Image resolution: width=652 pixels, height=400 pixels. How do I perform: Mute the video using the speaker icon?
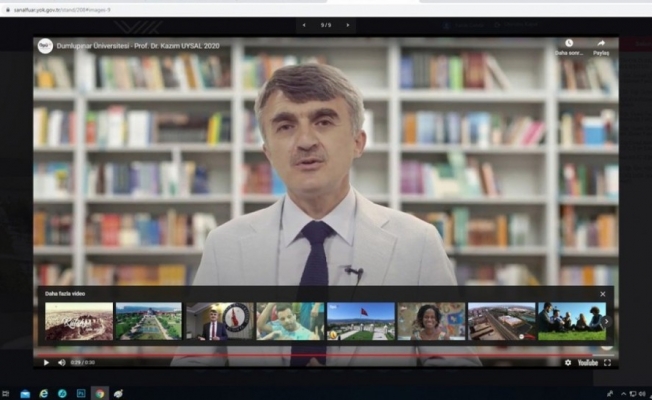coord(61,362)
